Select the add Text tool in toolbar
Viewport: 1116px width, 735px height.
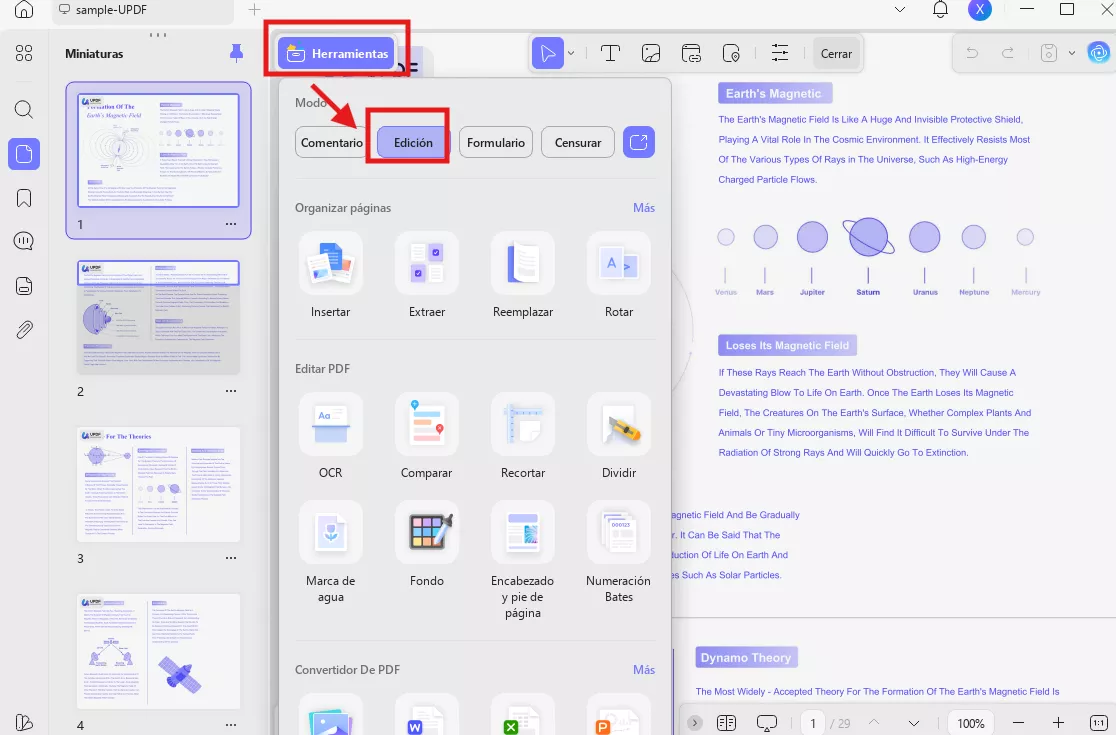coord(610,53)
